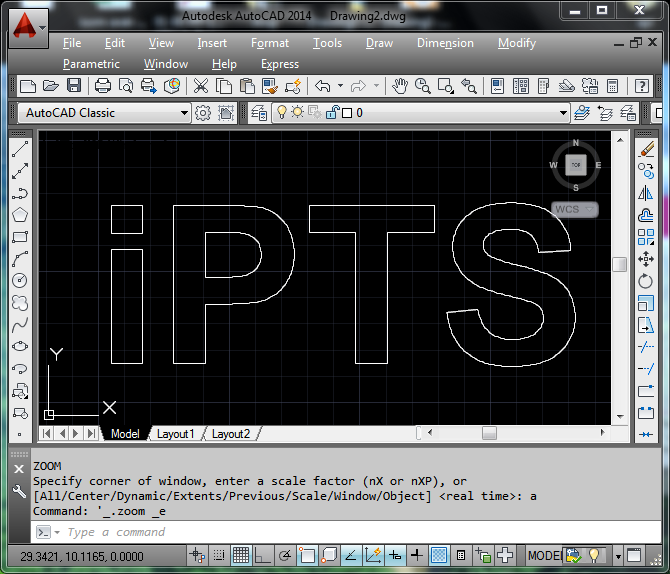Activate the Move tool
Viewport: 670px width, 574px height.
click(646, 259)
